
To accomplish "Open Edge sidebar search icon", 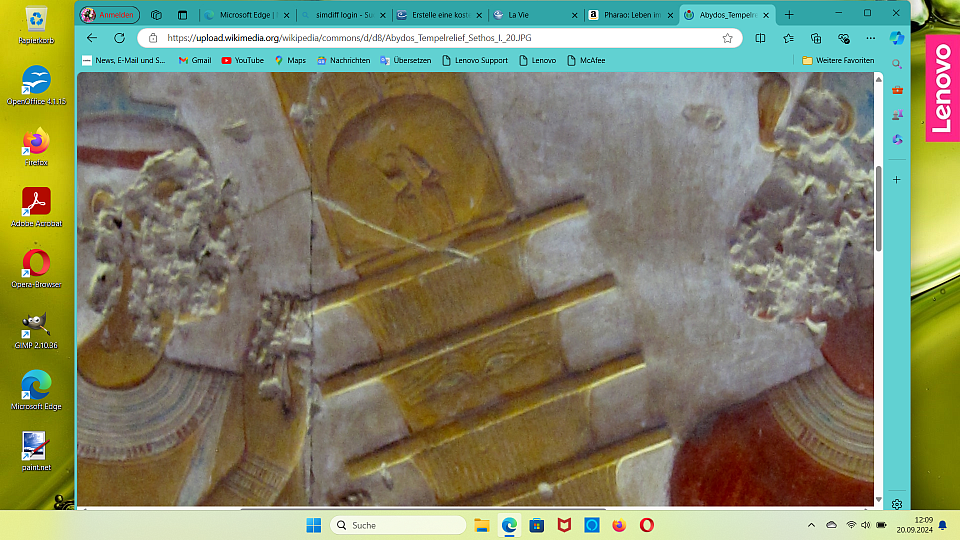I will pos(897,64).
